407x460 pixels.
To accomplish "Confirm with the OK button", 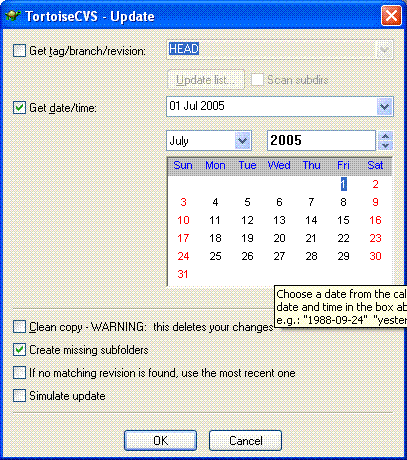I will pos(160,440).
